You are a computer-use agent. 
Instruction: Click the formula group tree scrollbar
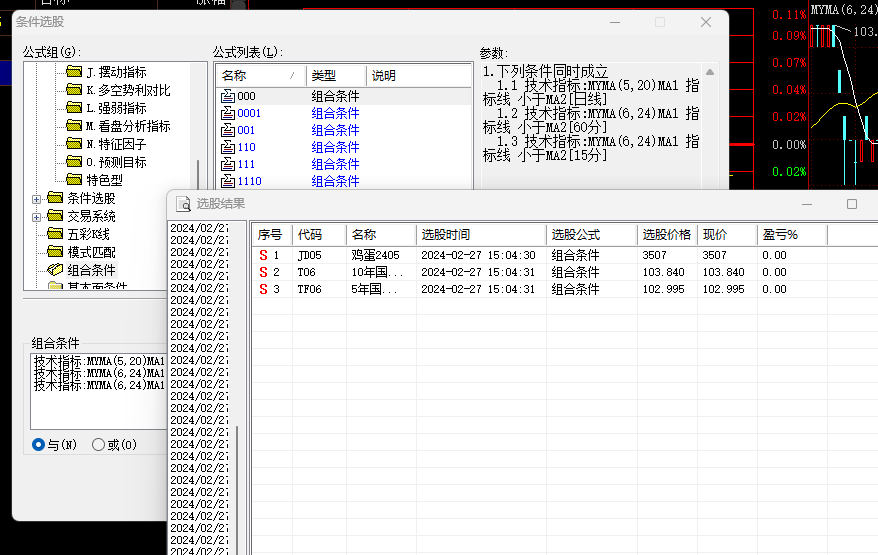coord(198,175)
